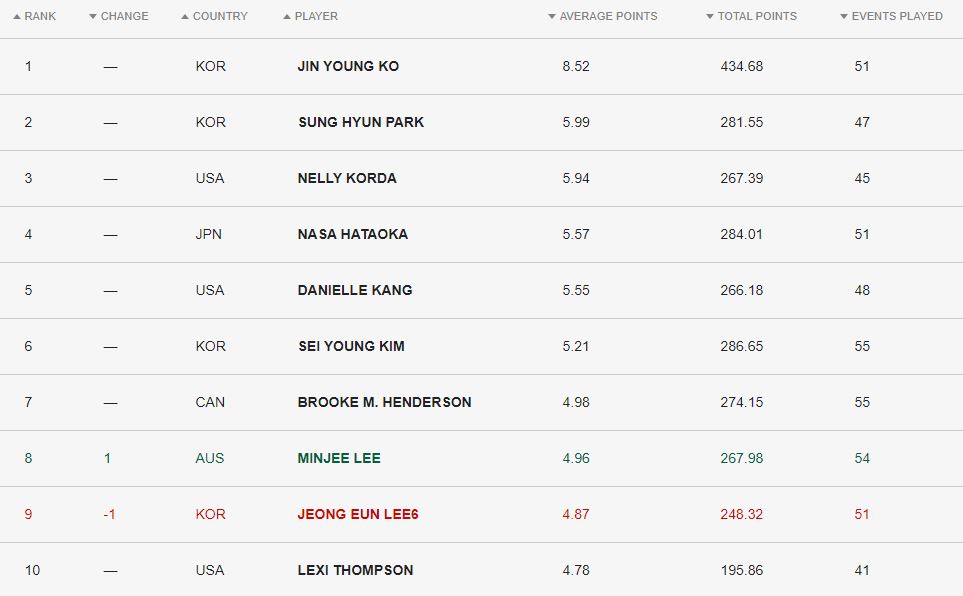Click the sort arrow beside AVERAGE POINTS
The image size is (963, 596).
tap(552, 17)
